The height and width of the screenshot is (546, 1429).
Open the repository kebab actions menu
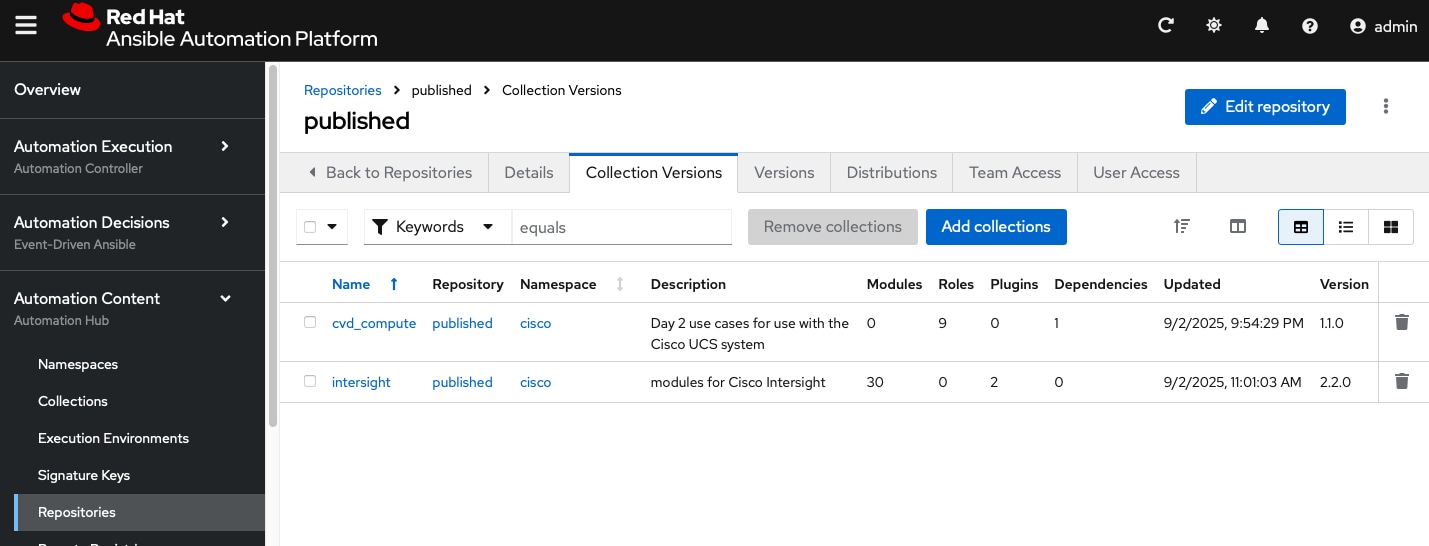[x=1386, y=106]
